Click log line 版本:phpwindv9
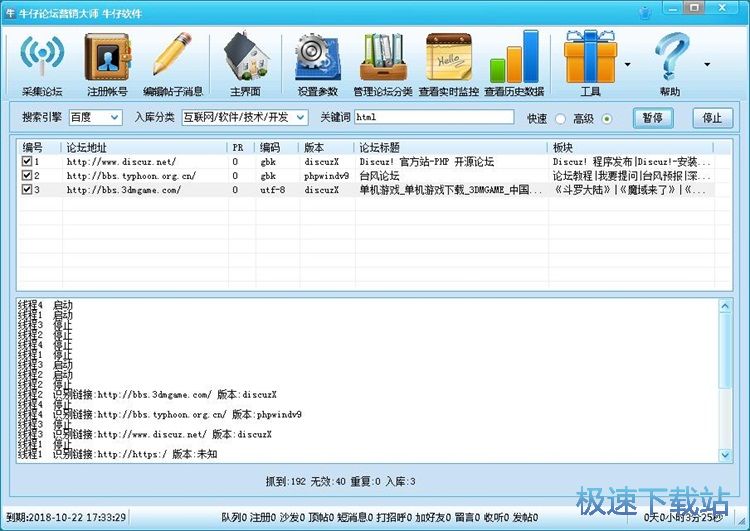 159,414
